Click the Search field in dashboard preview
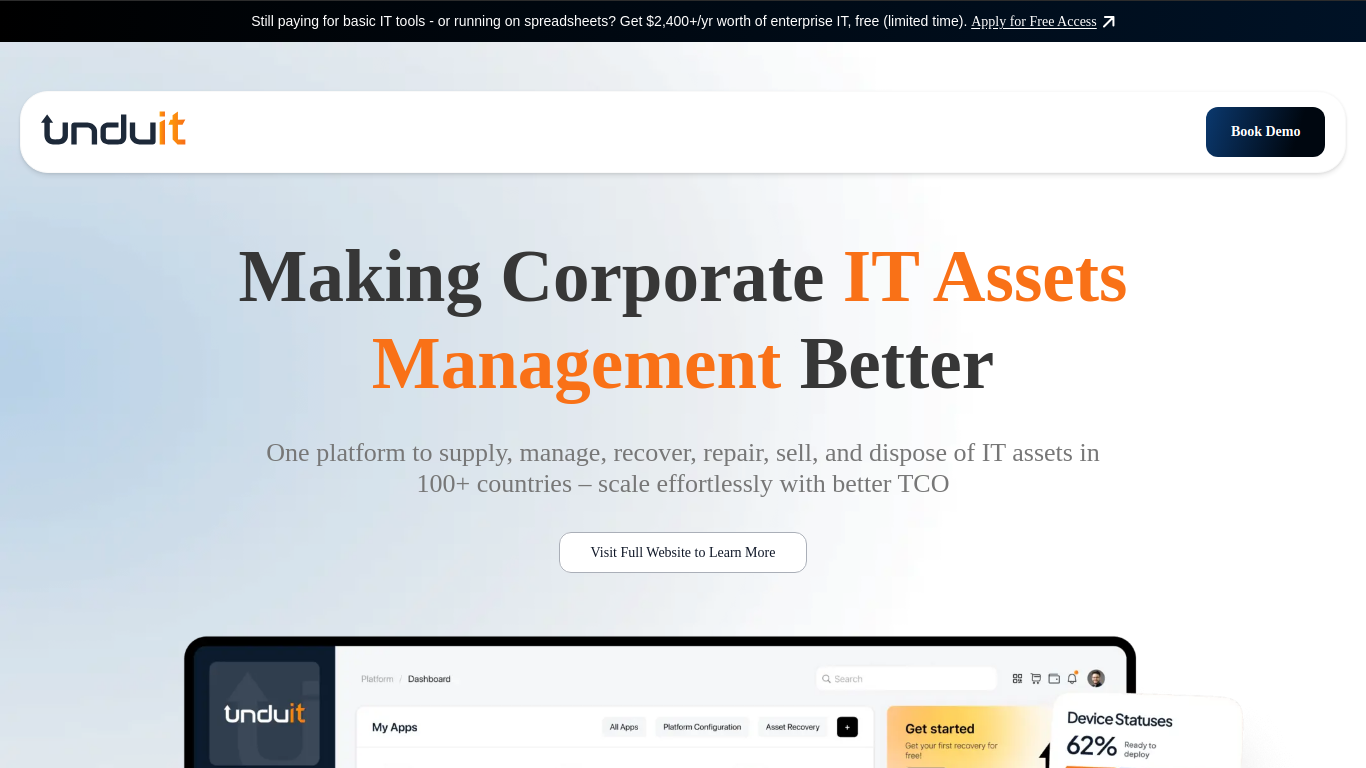This screenshot has width=1366, height=768. pos(906,679)
